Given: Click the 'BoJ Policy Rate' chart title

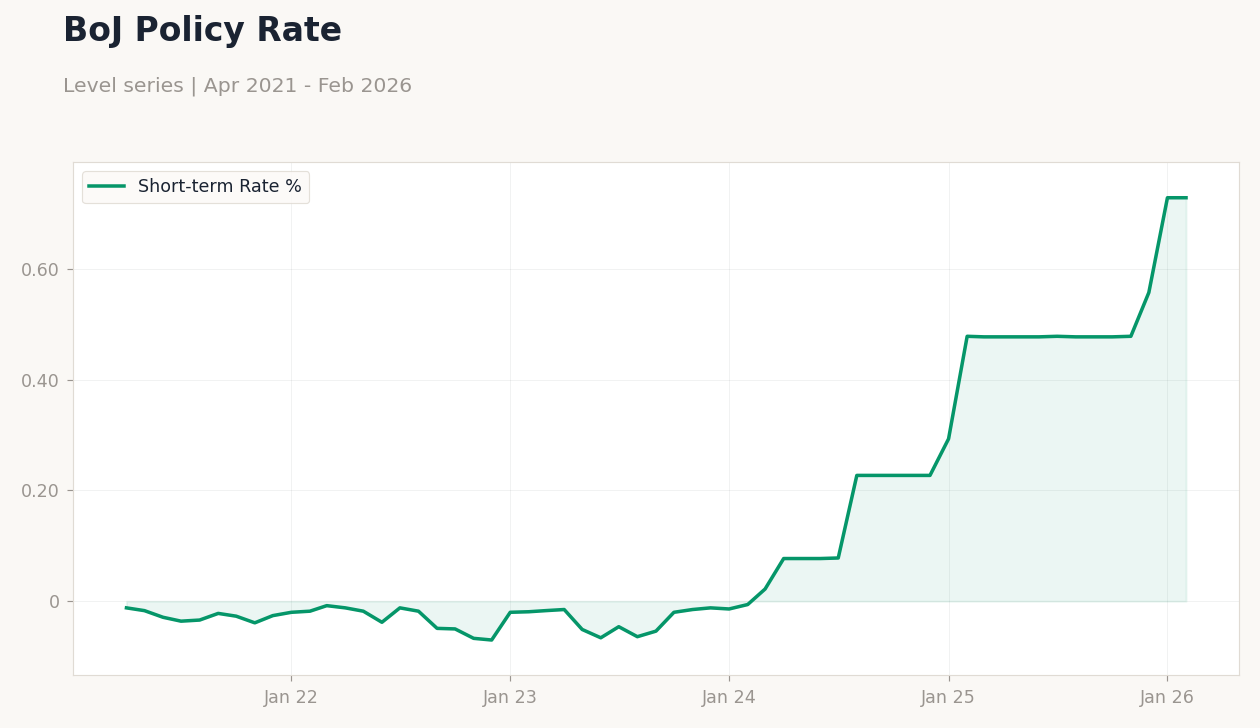Looking at the screenshot, I should 202,31.
